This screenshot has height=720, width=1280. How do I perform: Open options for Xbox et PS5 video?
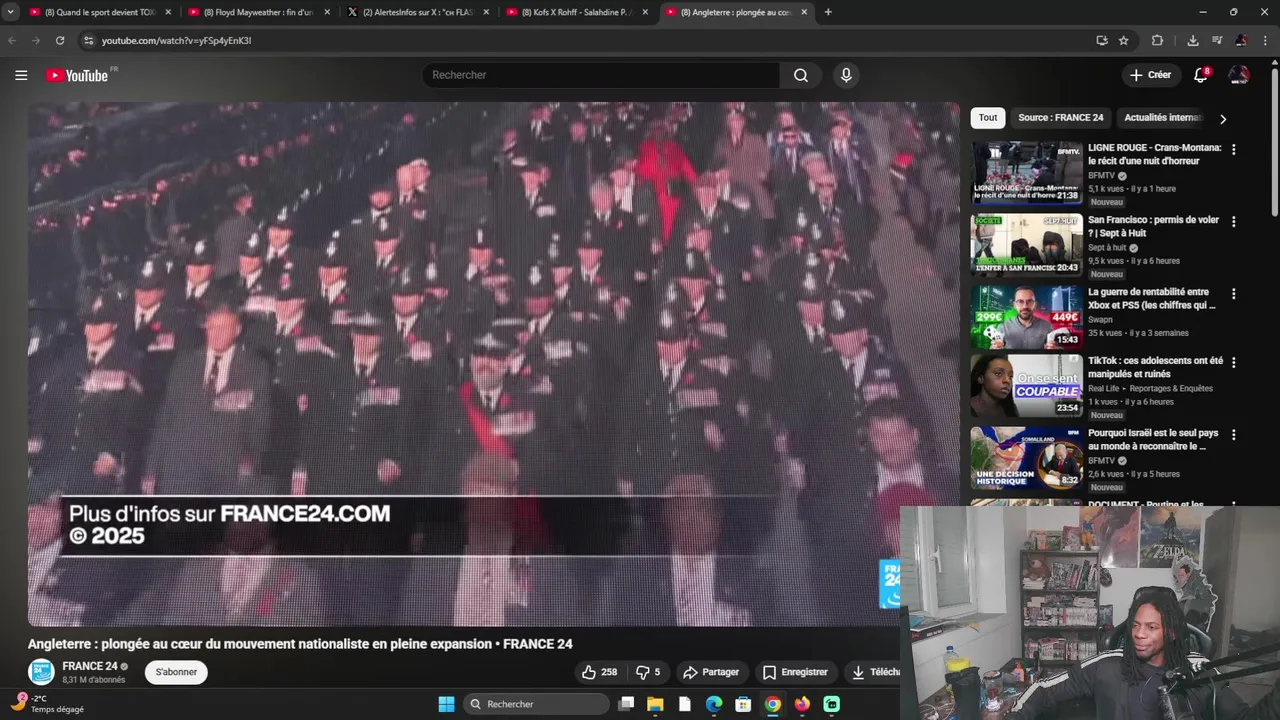(1233, 294)
